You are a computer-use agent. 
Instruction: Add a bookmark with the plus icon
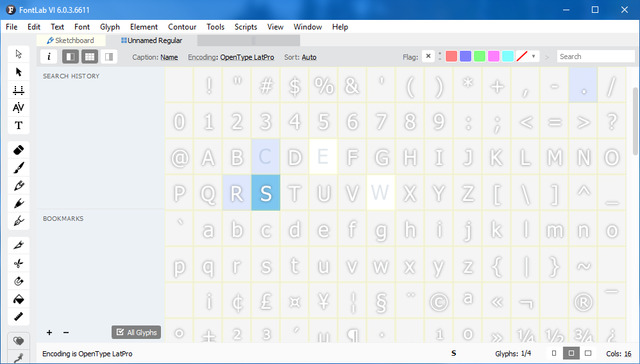click(x=49, y=333)
